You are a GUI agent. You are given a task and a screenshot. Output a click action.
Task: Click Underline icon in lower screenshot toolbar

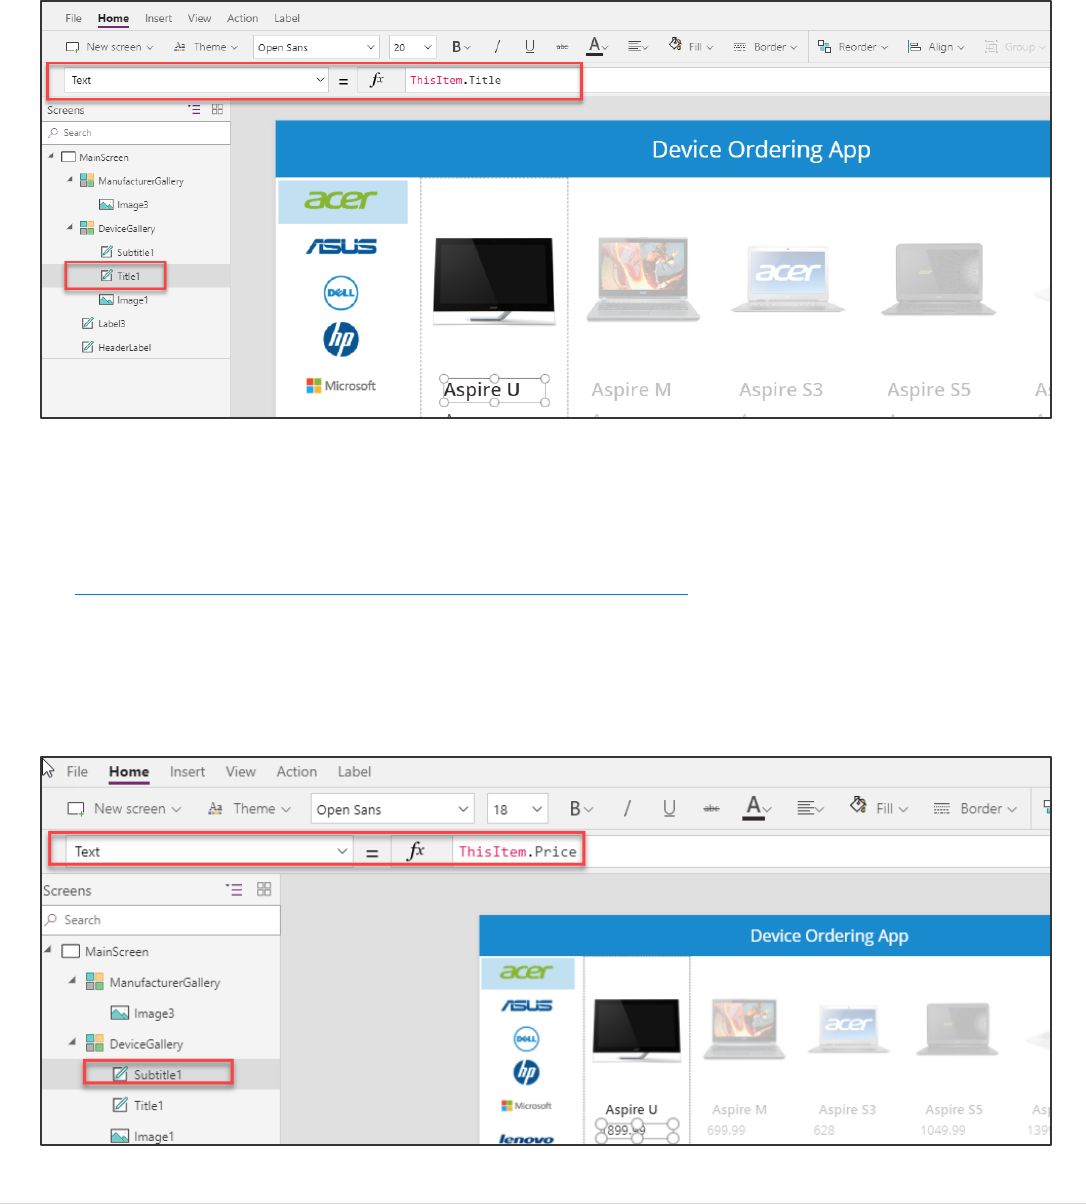[x=669, y=809]
